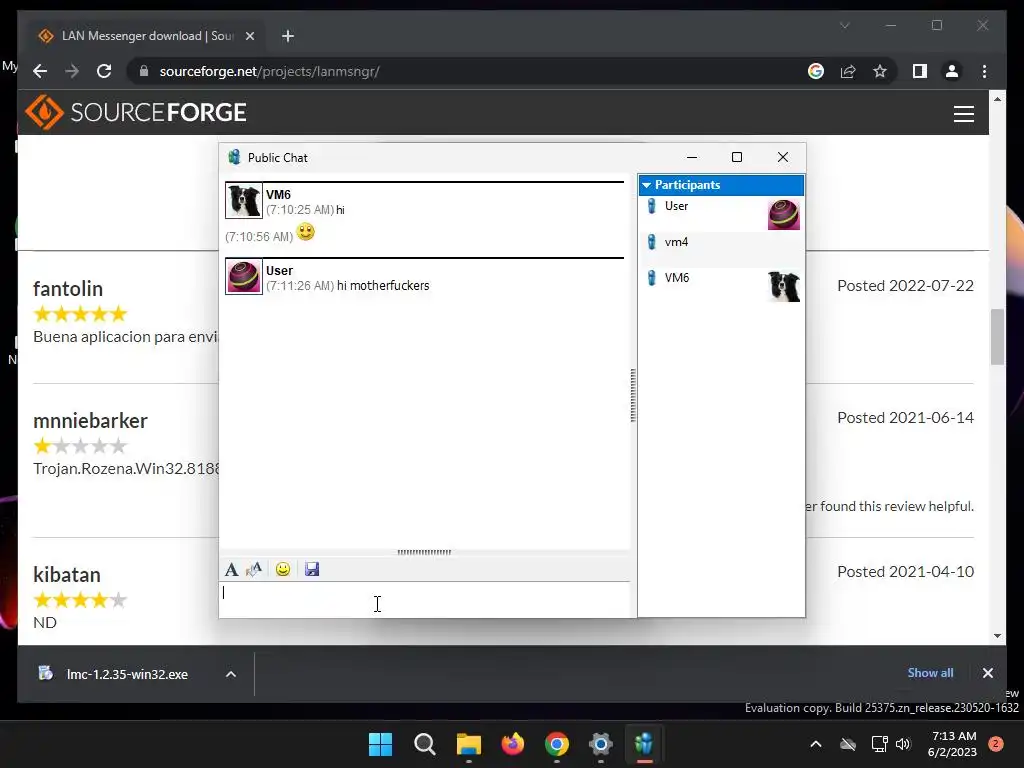Open notification badge in system tray
The height and width of the screenshot is (768, 1024).
(996, 744)
